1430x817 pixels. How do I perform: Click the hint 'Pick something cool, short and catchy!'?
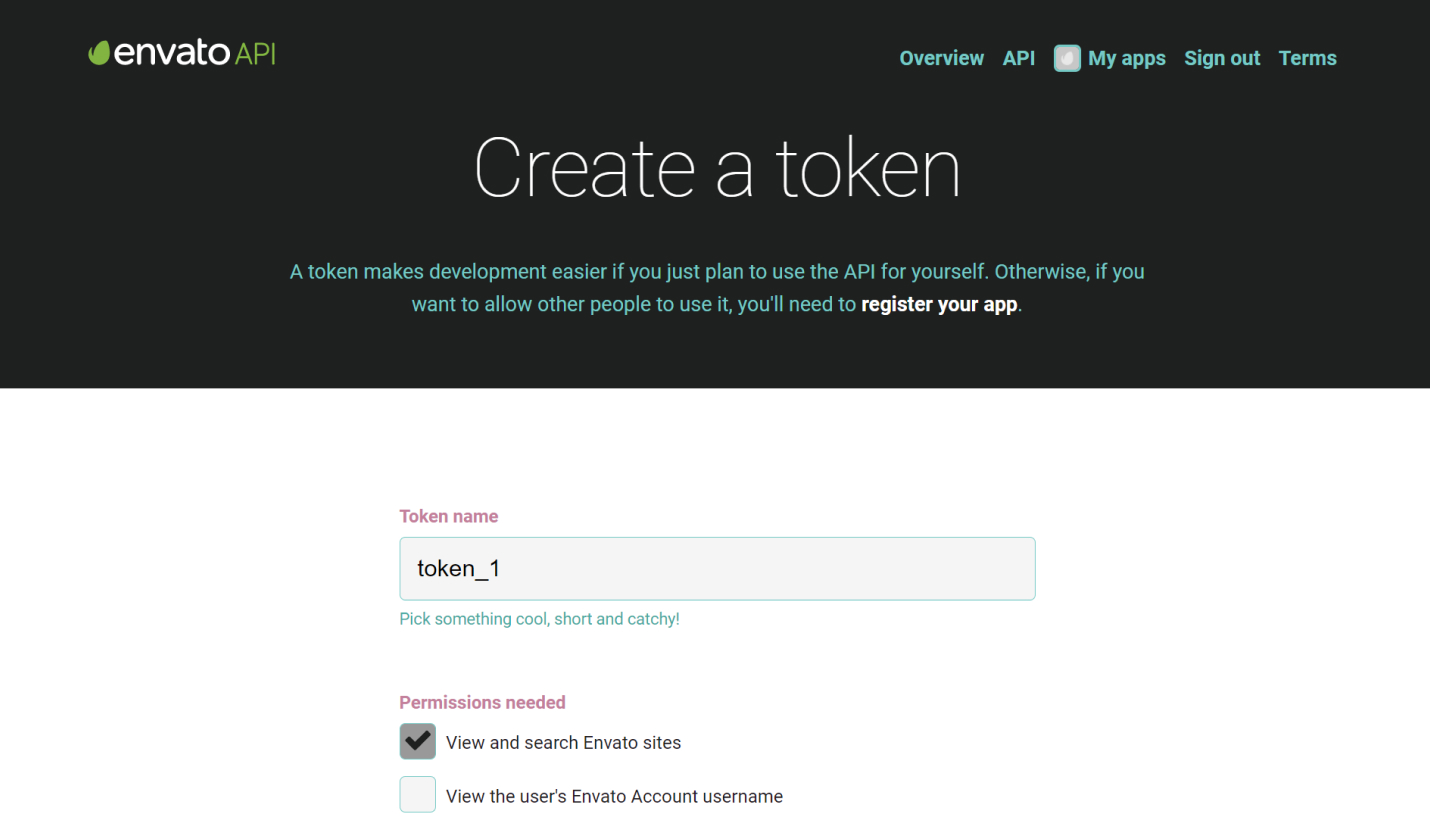tap(539, 619)
